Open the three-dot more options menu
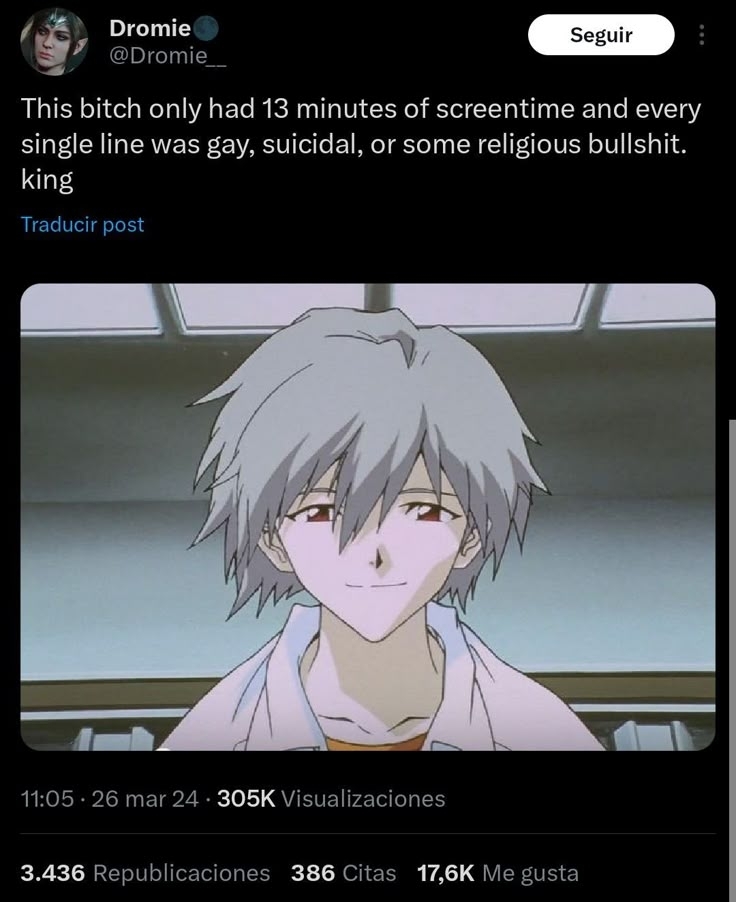The image size is (736, 902). click(700, 35)
